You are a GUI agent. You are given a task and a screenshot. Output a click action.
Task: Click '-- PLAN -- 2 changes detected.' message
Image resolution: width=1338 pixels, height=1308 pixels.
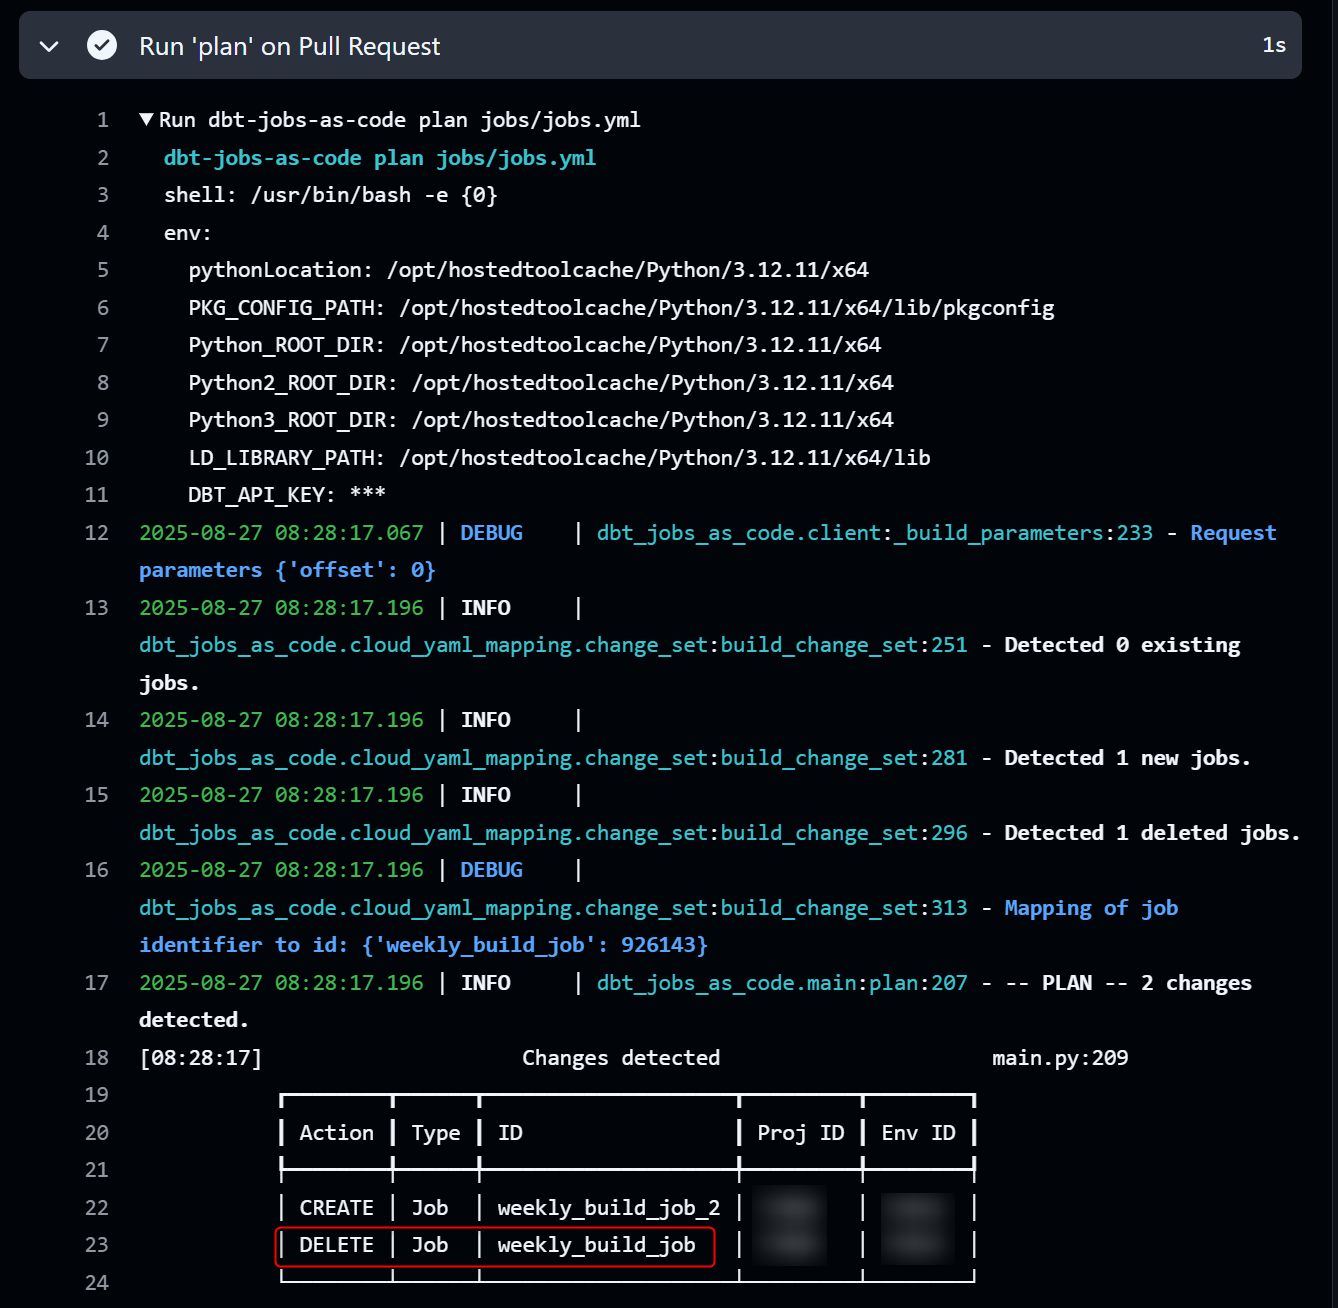(x=696, y=1001)
